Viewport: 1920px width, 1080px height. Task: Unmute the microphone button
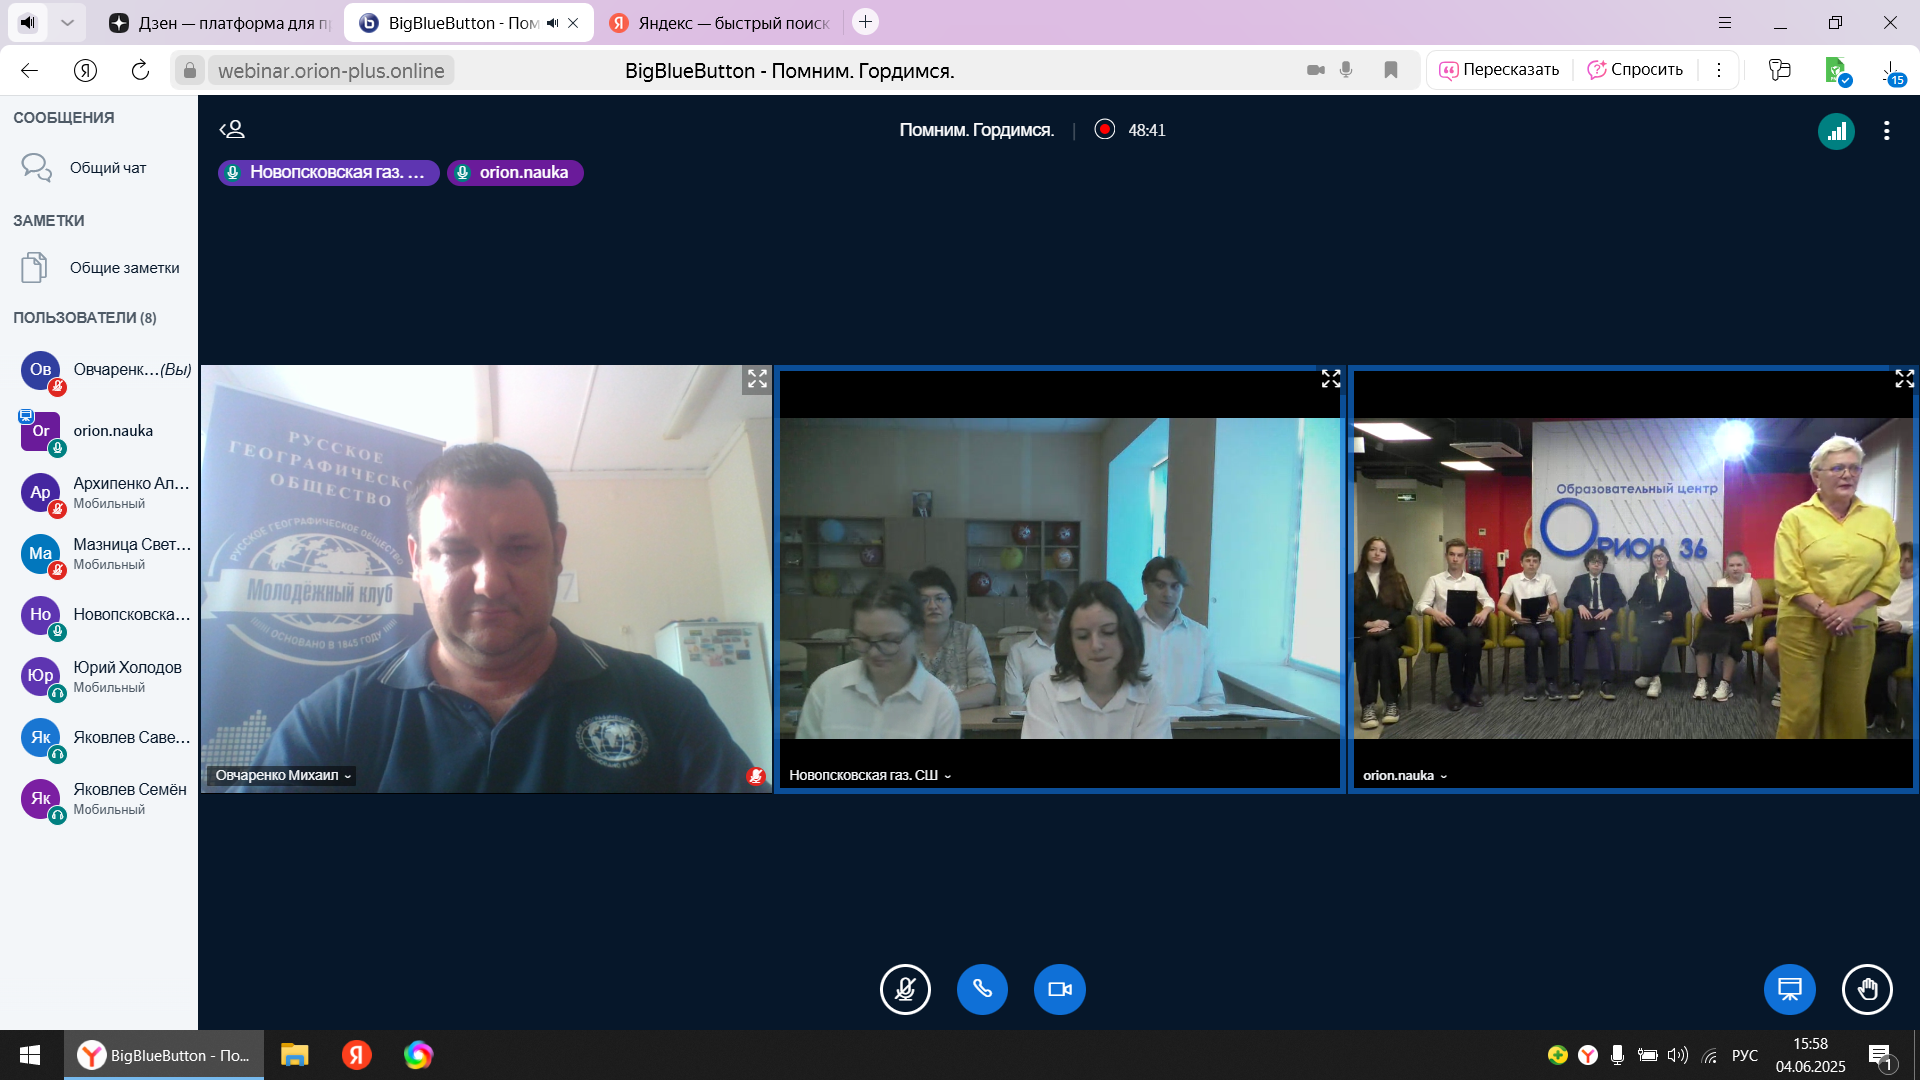[x=905, y=990]
